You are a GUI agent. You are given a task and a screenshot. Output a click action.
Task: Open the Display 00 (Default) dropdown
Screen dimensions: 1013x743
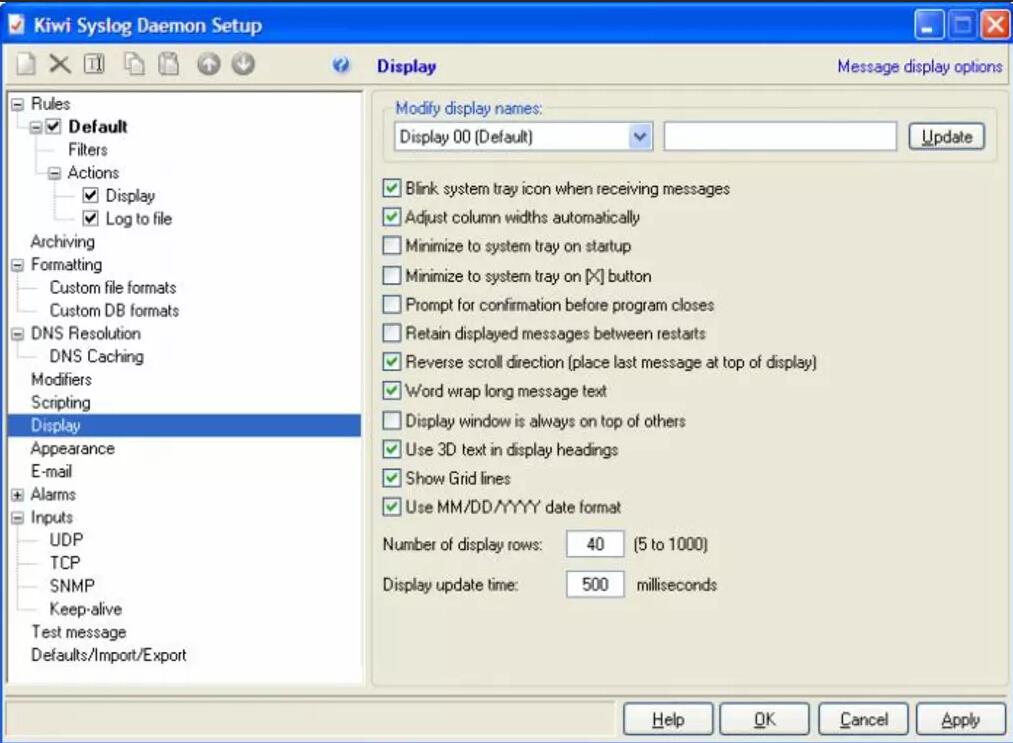640,136
